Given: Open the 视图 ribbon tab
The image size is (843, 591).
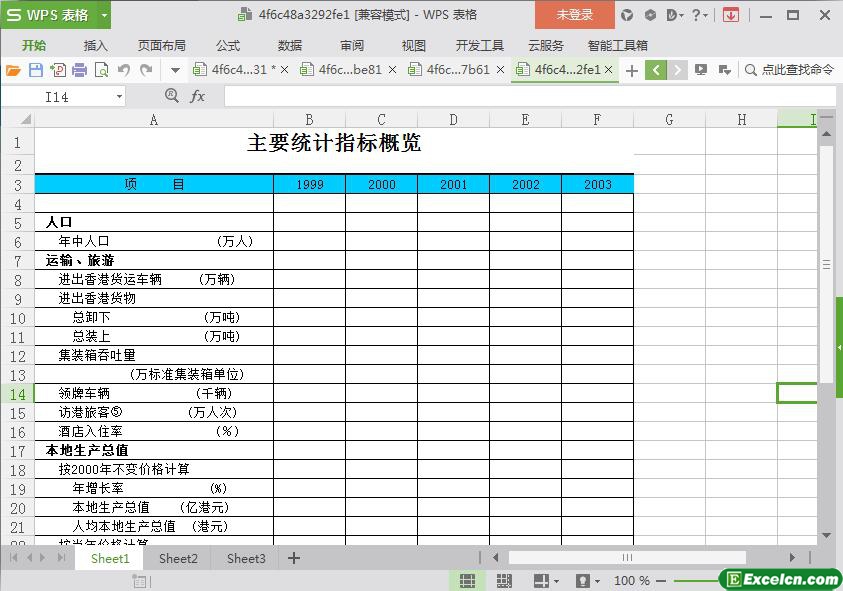Looking at the screenshot, I should tap(413, 45).
